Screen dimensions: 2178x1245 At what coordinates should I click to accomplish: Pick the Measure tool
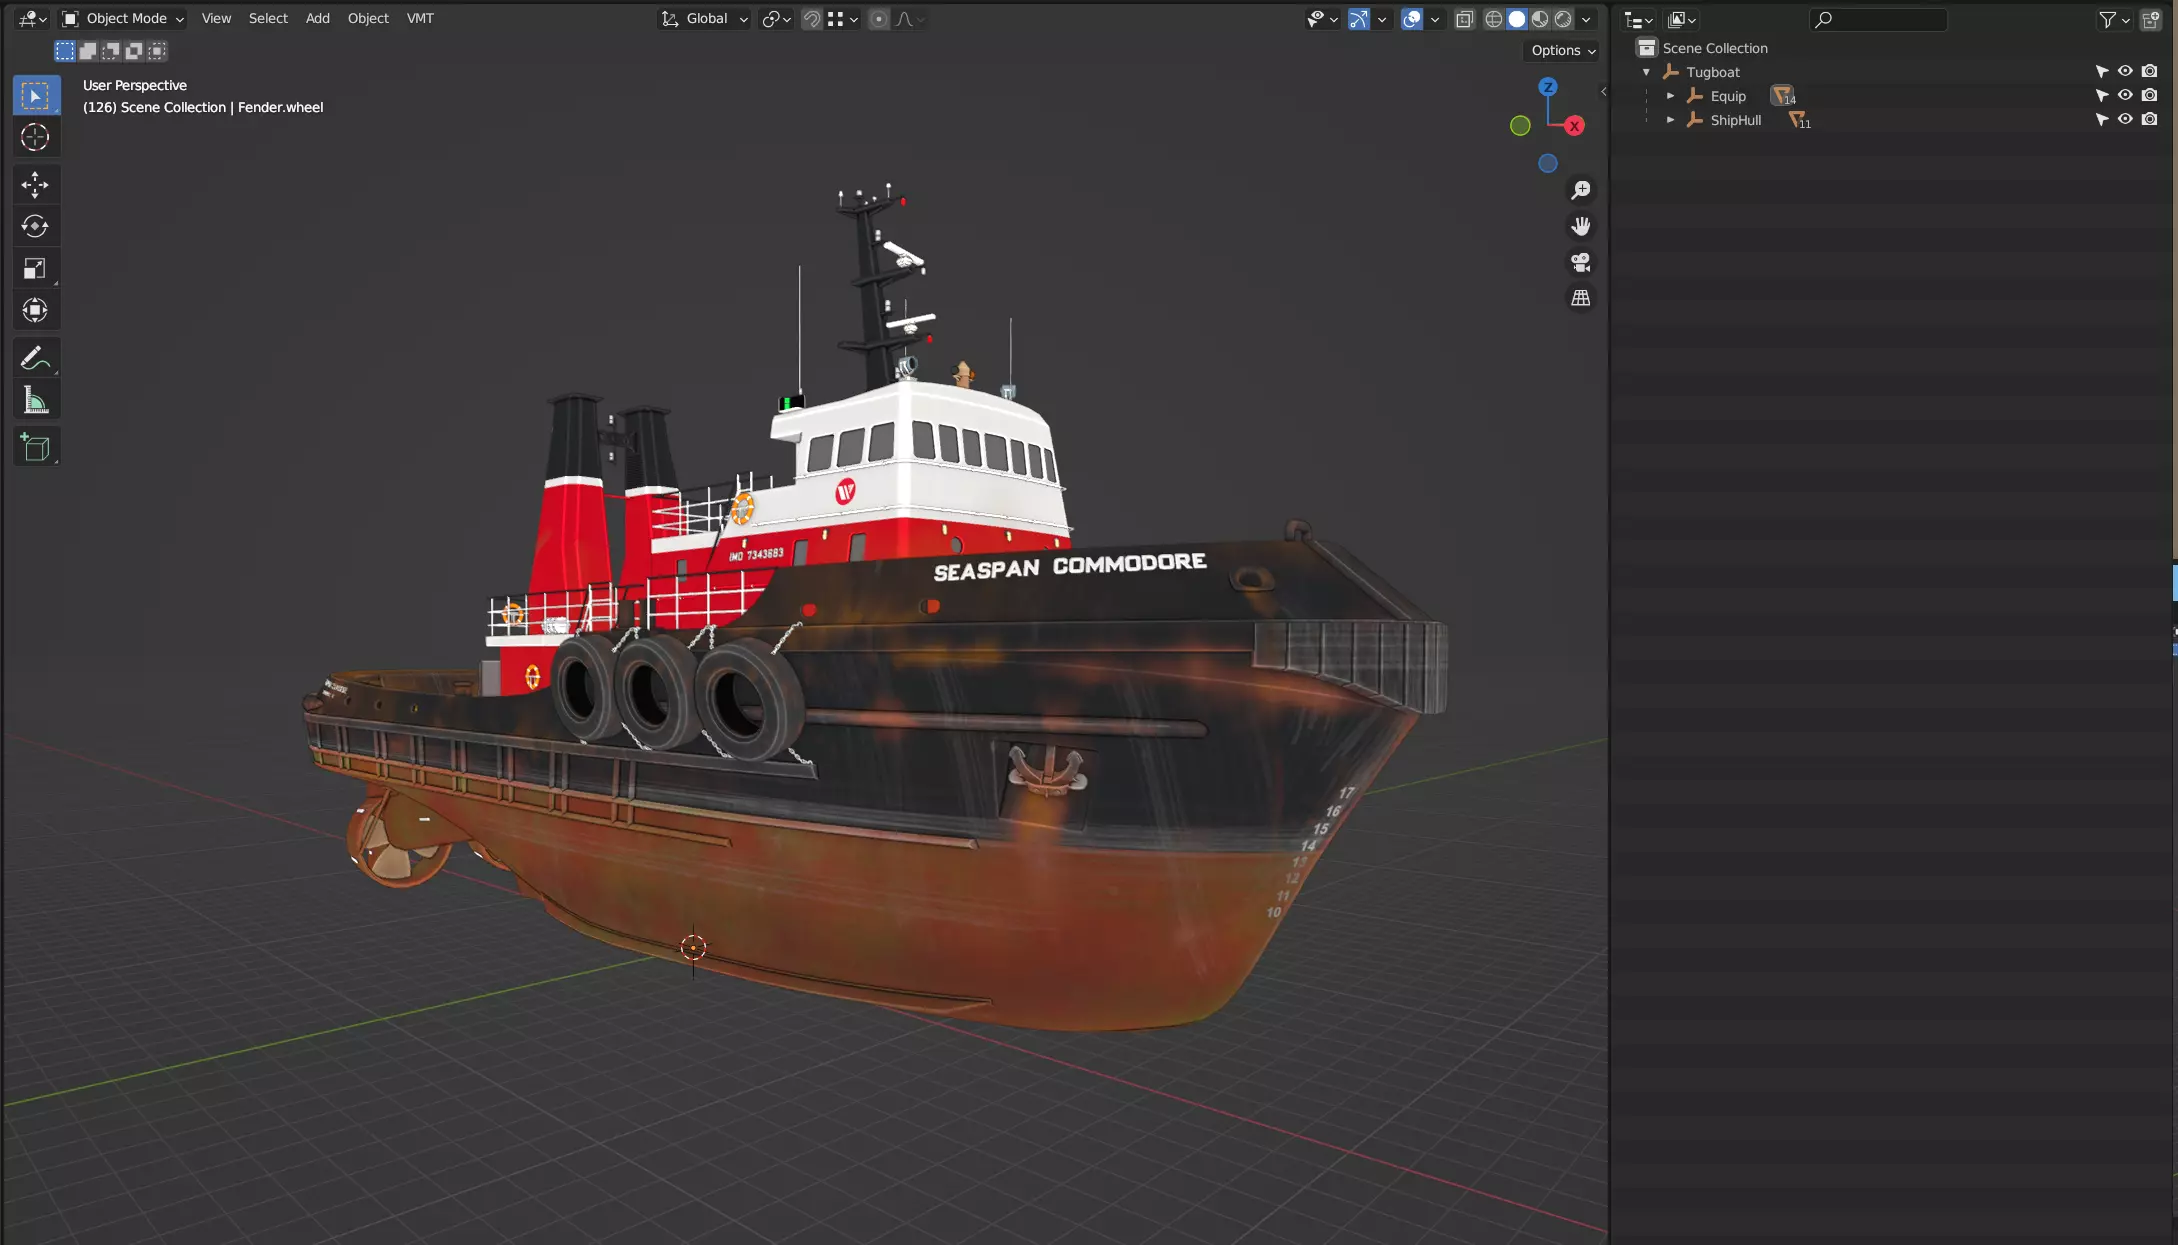36,400
